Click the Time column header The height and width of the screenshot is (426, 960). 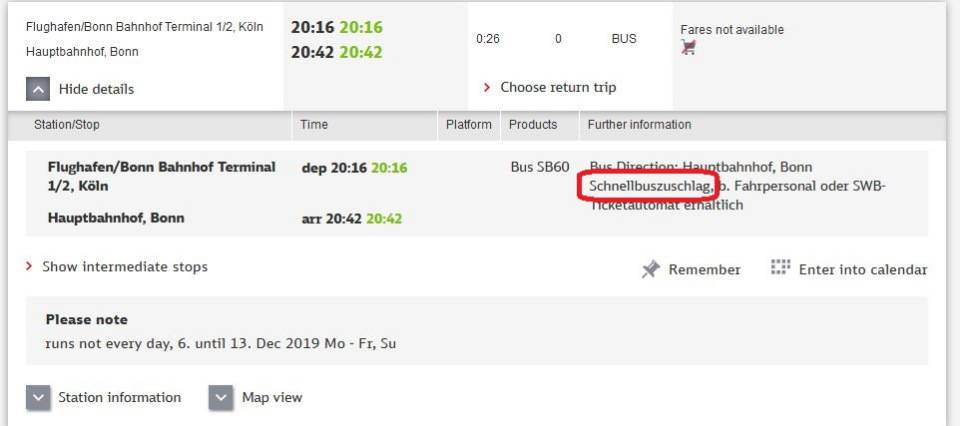(314, 125)
